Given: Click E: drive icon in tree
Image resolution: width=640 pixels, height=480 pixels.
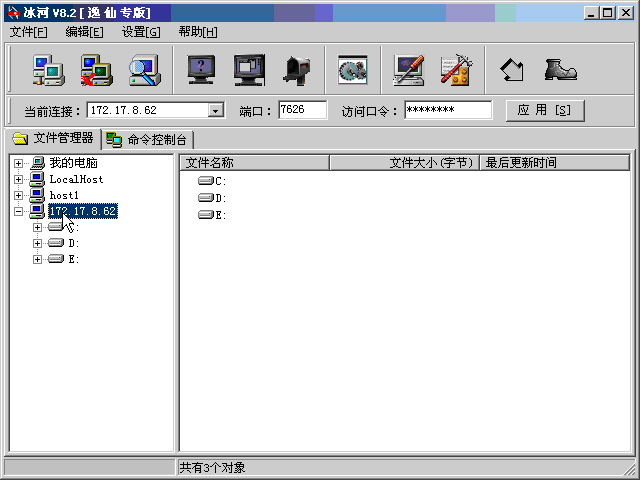Looking at the screenshot, I should click(x=56, y=259).
